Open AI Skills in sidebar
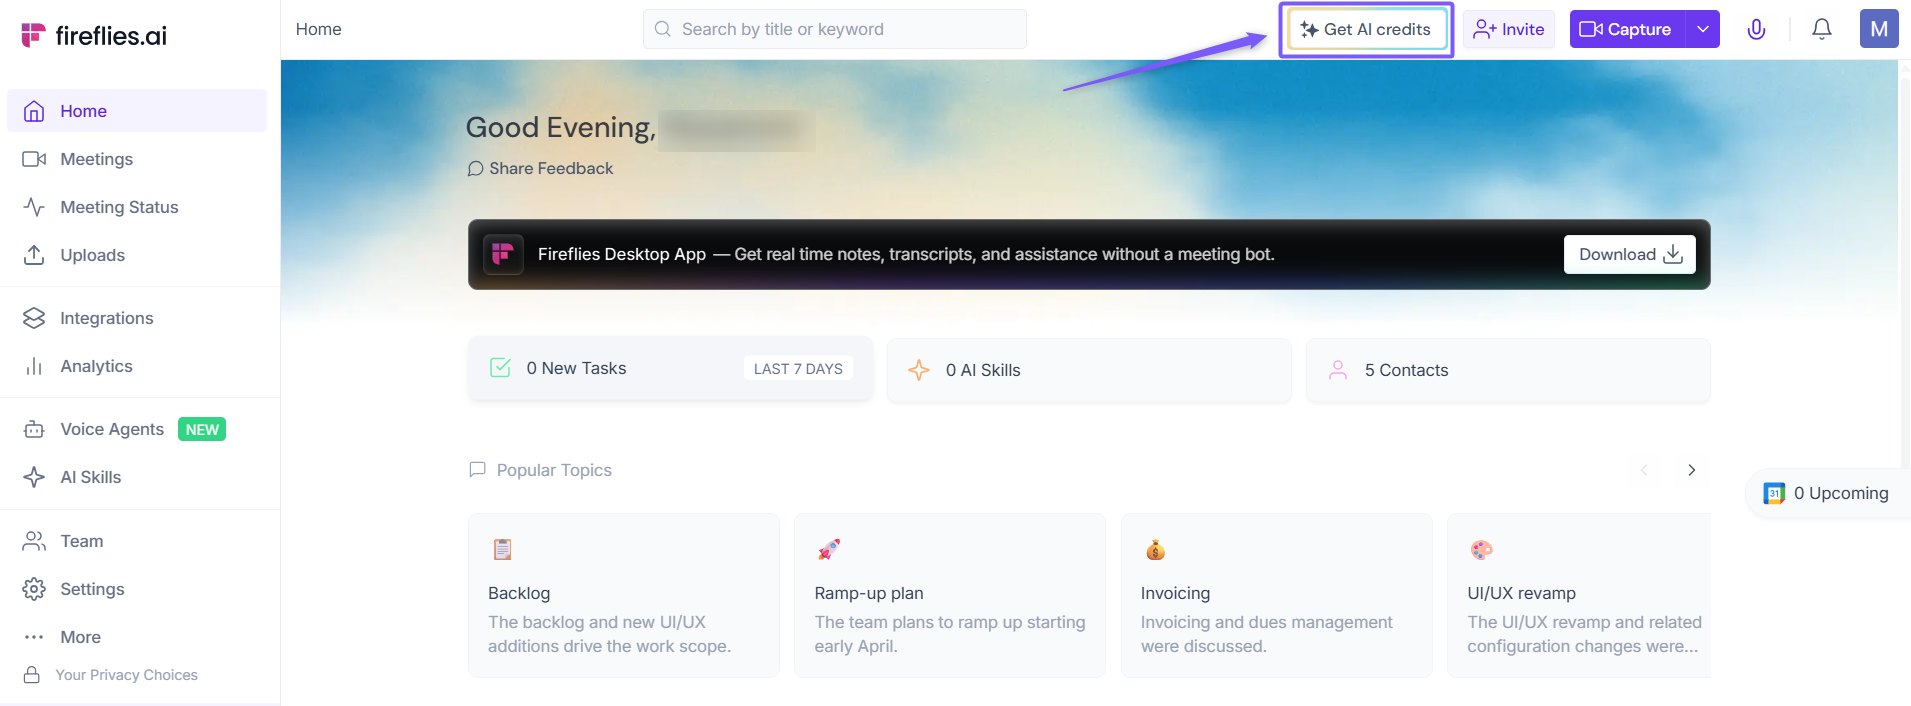 137,477
